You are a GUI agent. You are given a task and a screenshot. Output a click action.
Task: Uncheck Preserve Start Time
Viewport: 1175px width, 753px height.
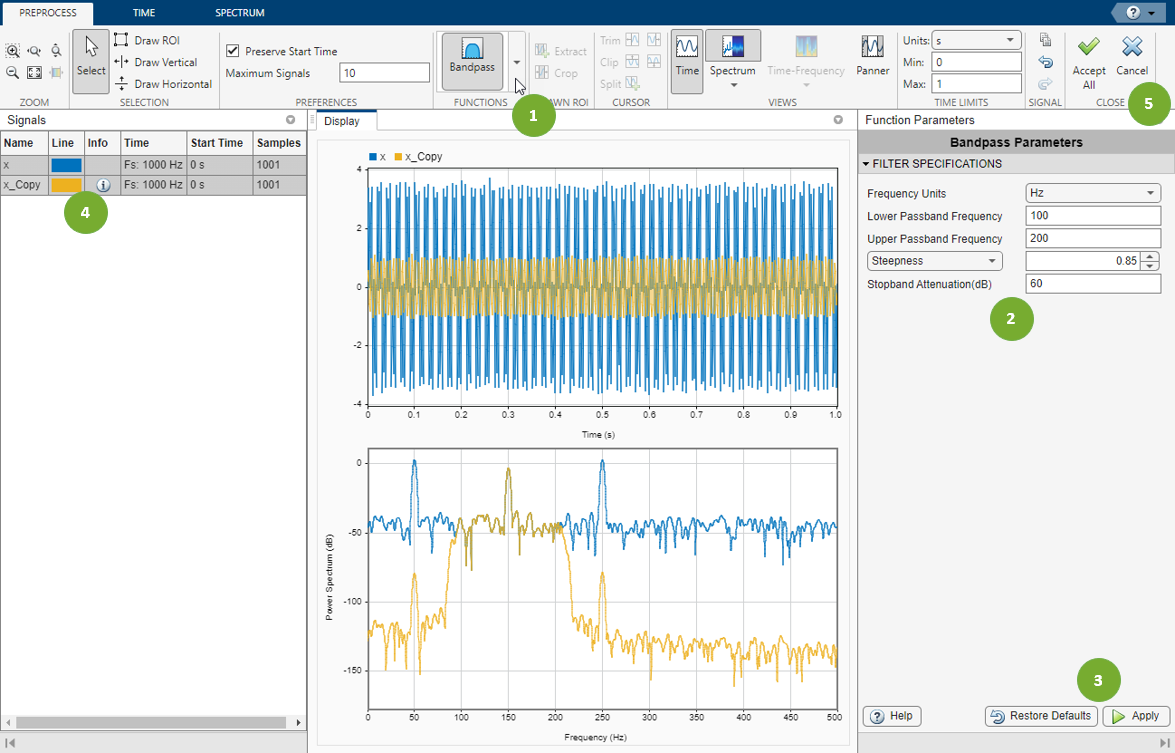232,50
